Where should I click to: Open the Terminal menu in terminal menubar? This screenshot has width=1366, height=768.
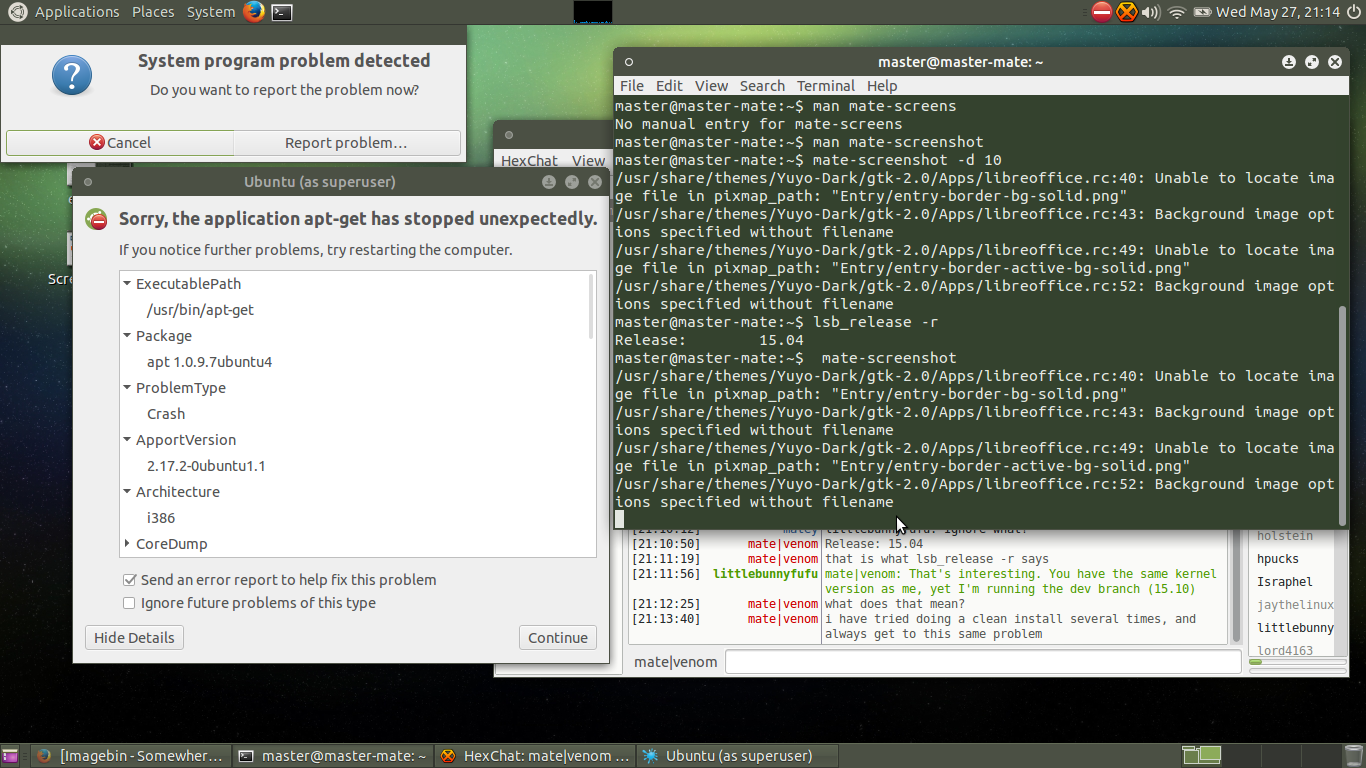click(x=826, y=86)
